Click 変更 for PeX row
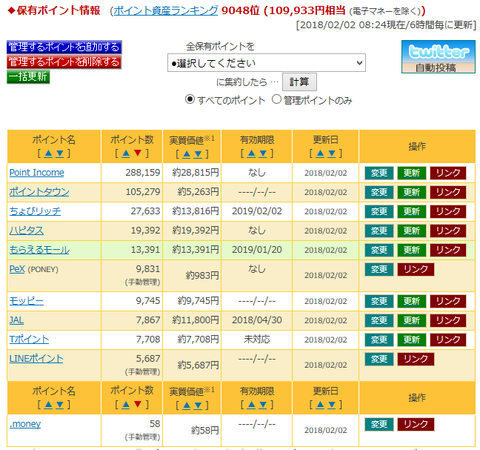 [x=379, y=269]
